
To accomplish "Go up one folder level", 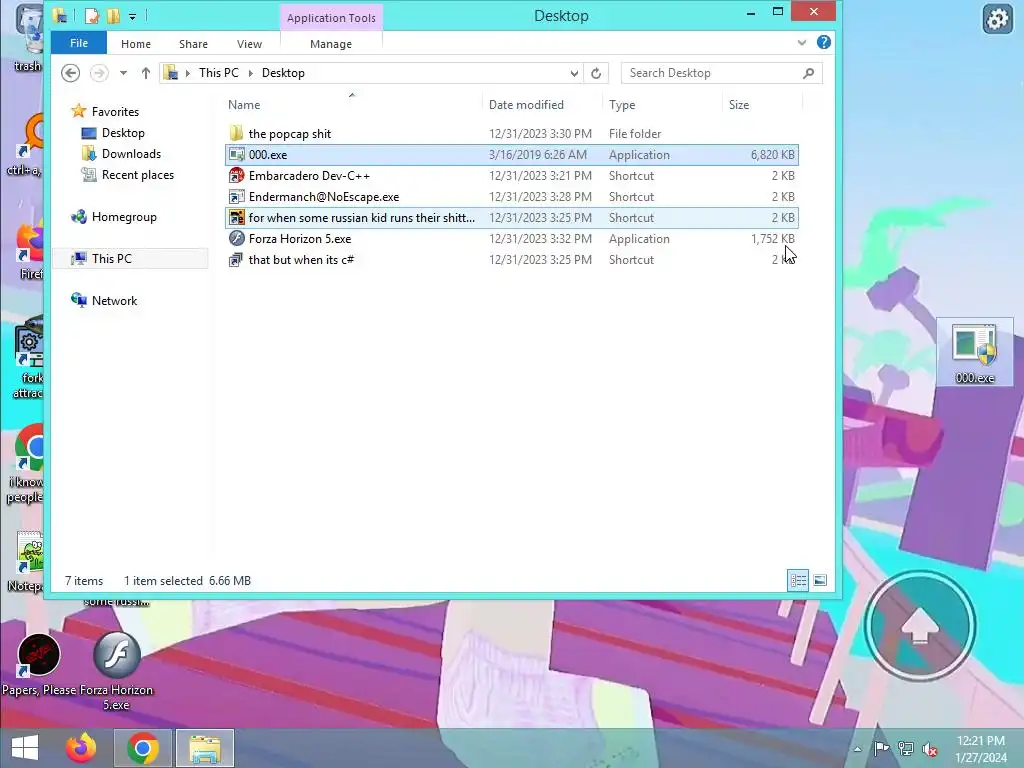I will pyautogui.click(x=146, y=73).
